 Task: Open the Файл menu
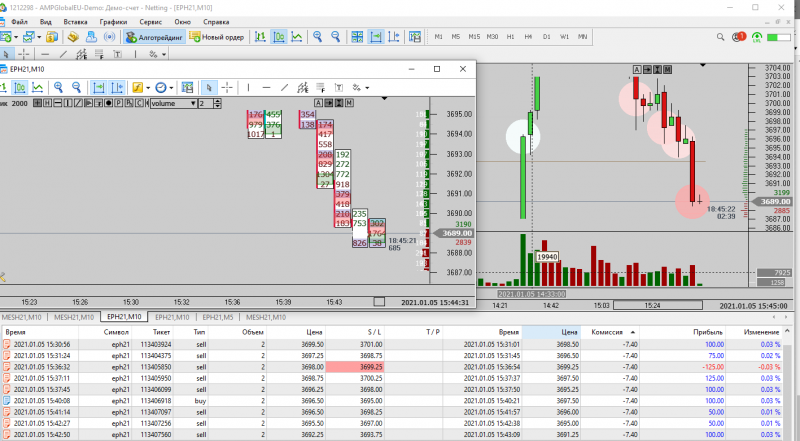(19, 22)
